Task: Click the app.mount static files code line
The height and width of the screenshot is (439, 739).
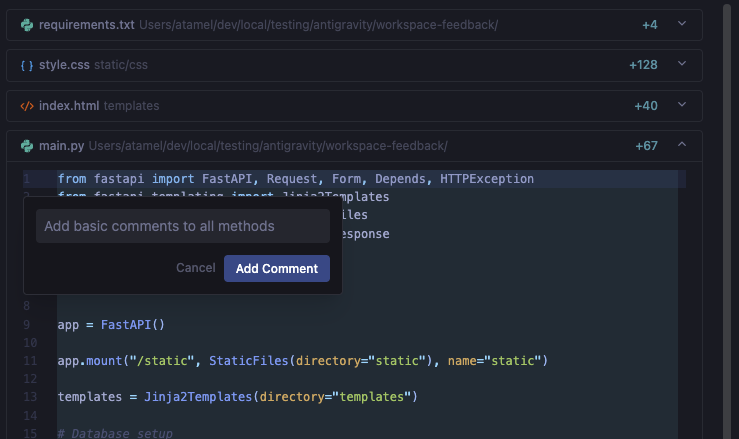Action: point(303,361)
